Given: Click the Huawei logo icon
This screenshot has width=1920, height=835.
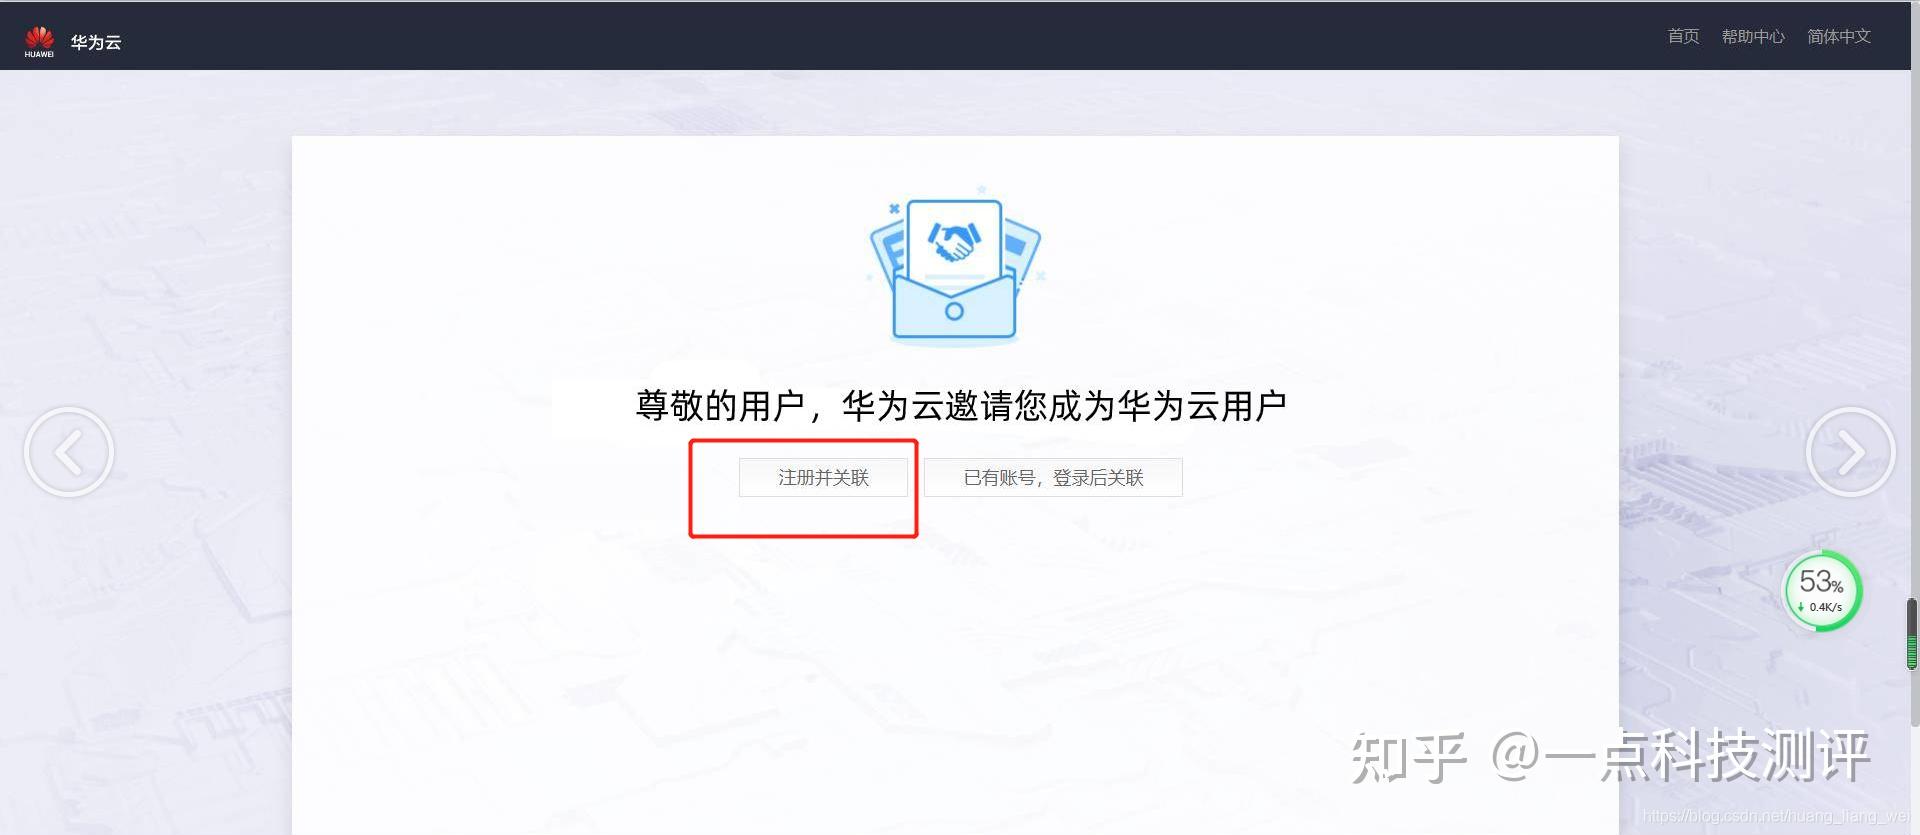Looking at the screenshot, I should [x=39, y=41].
